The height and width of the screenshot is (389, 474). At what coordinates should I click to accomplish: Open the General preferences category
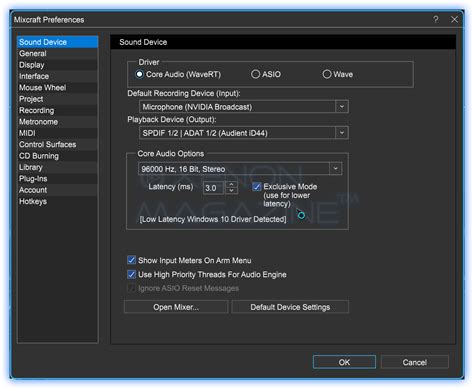click(58, 53)
